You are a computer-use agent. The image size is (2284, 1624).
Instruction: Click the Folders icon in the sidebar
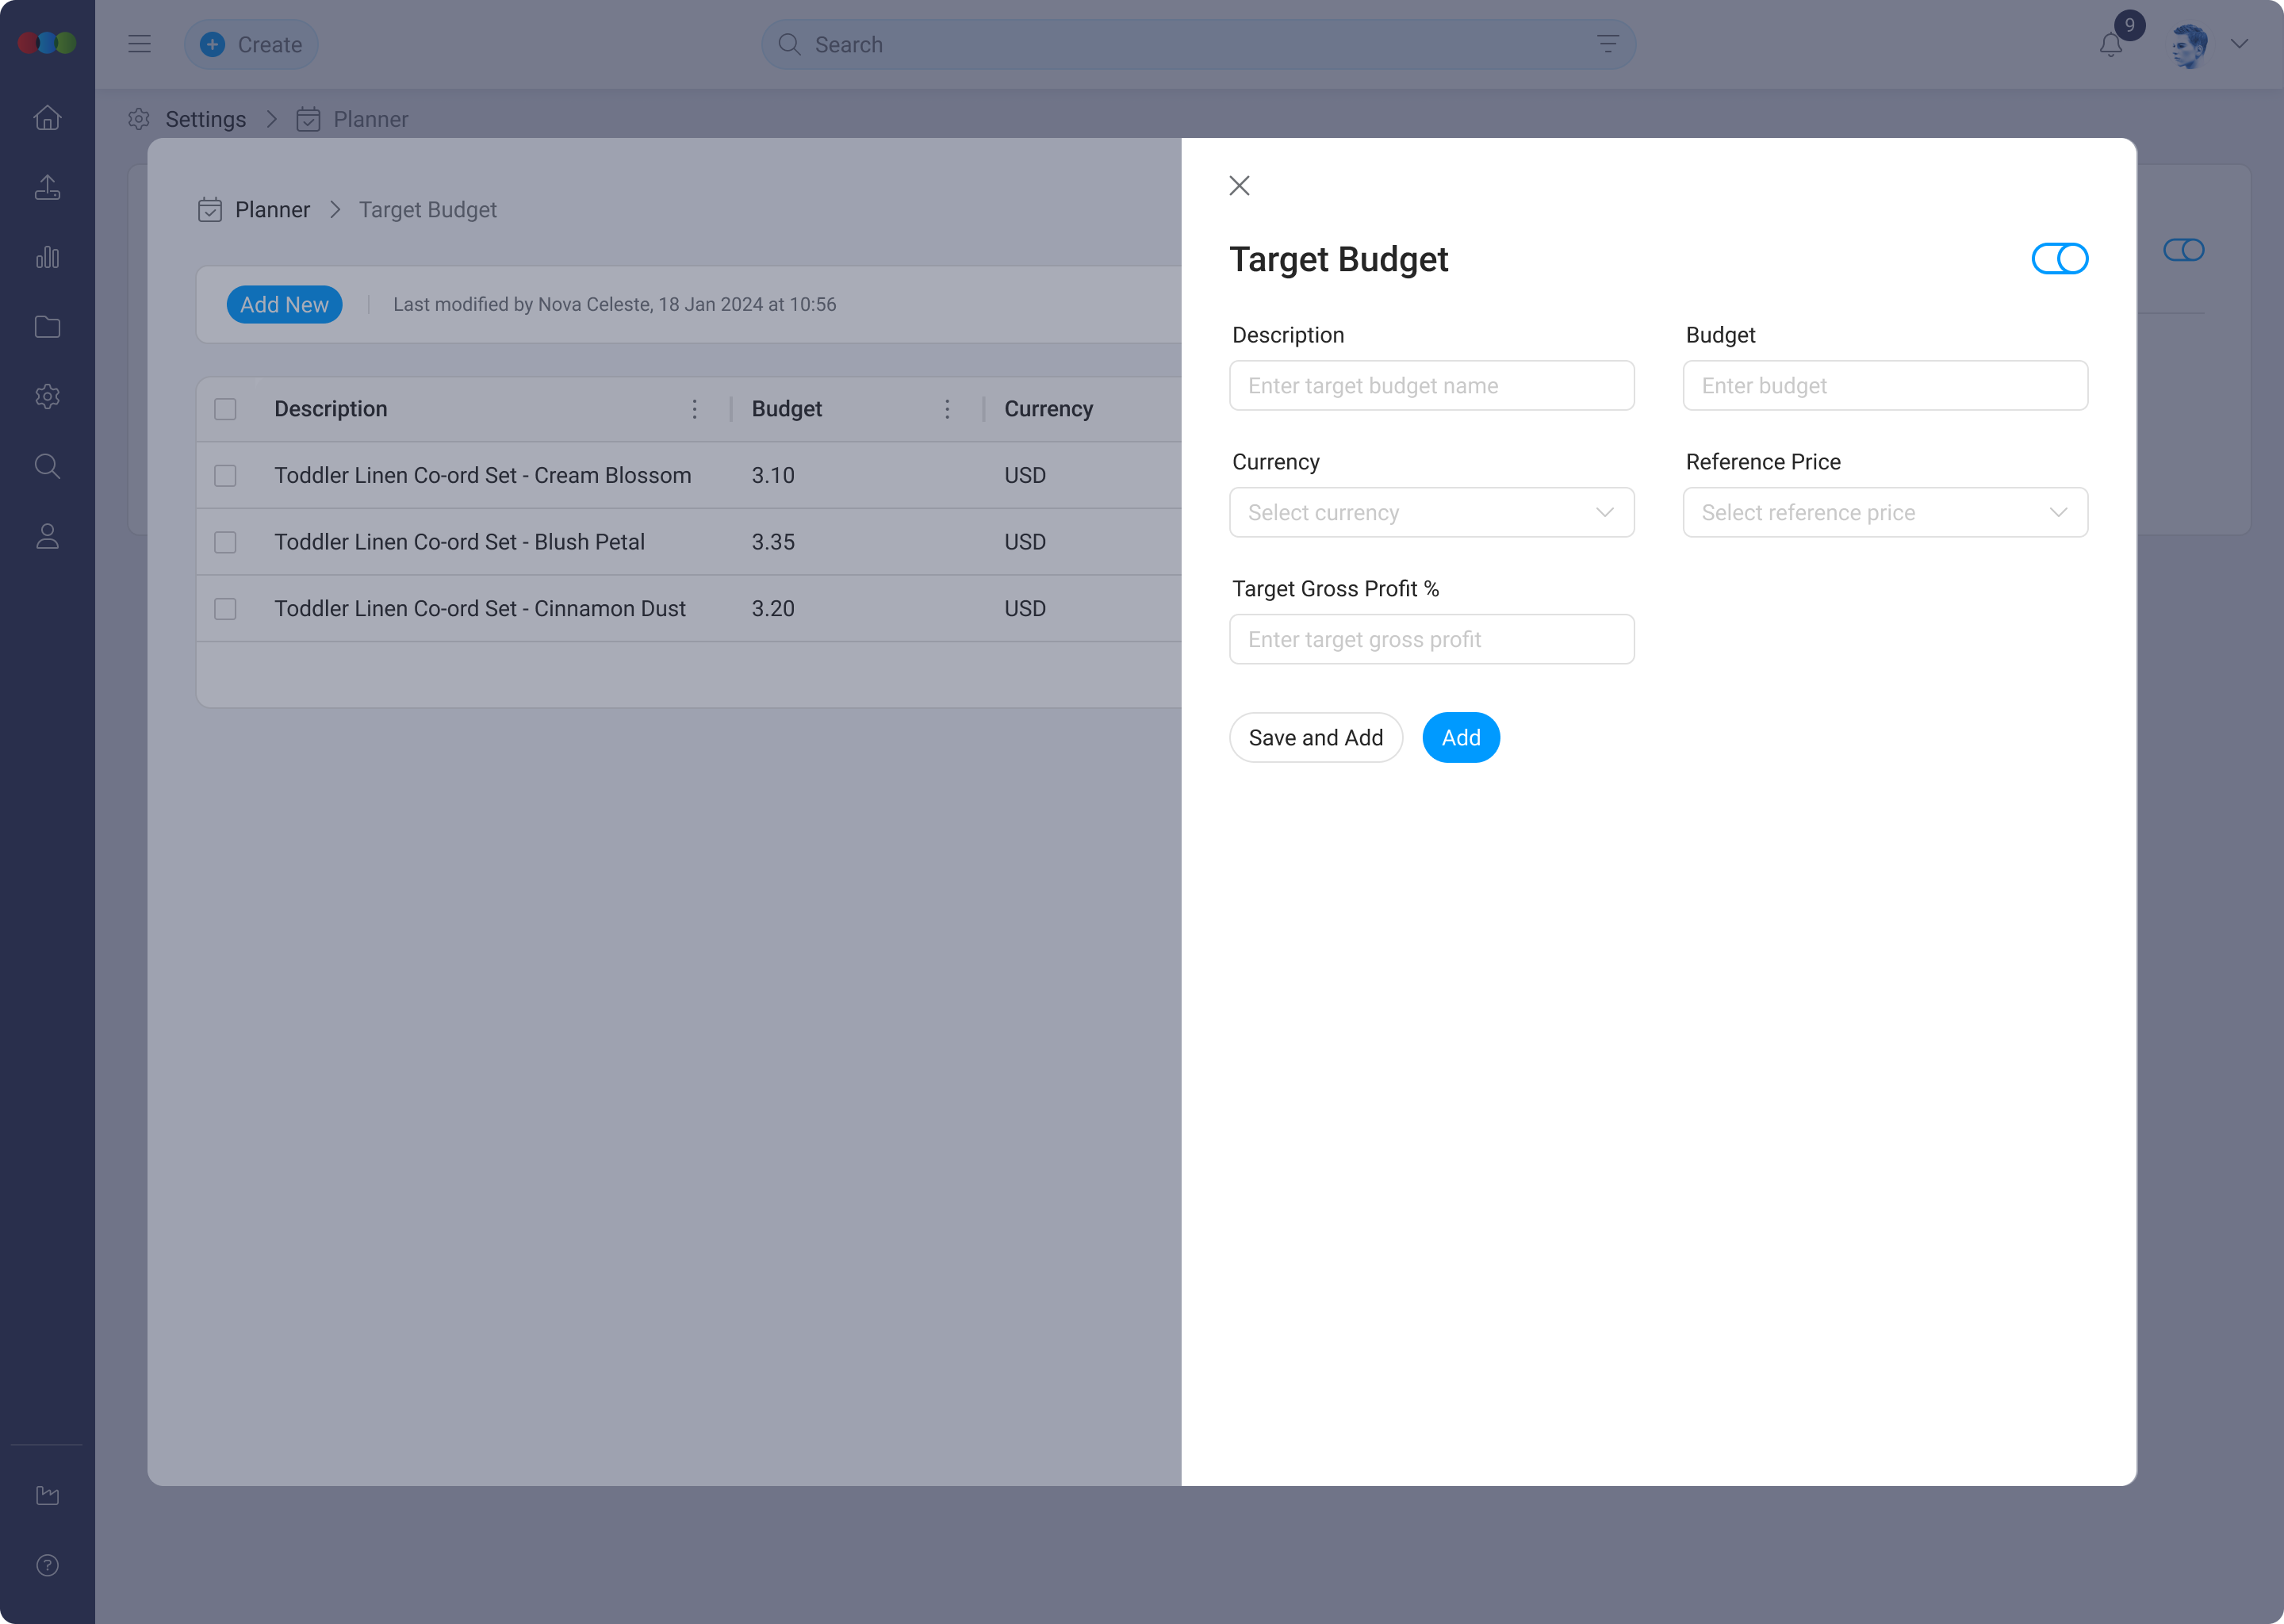point(47,326)
